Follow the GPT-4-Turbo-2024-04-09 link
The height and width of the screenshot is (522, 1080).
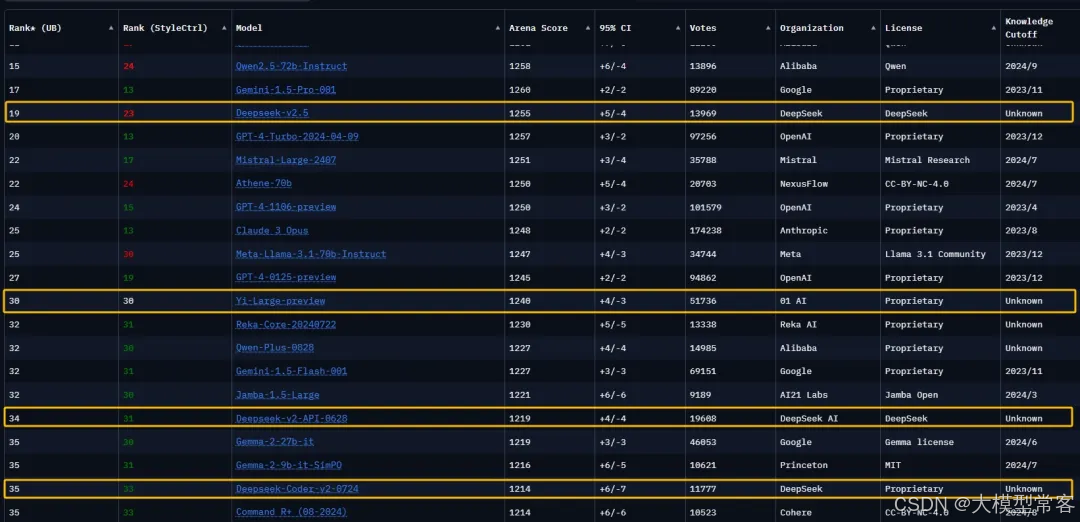(x=297, y=136)
